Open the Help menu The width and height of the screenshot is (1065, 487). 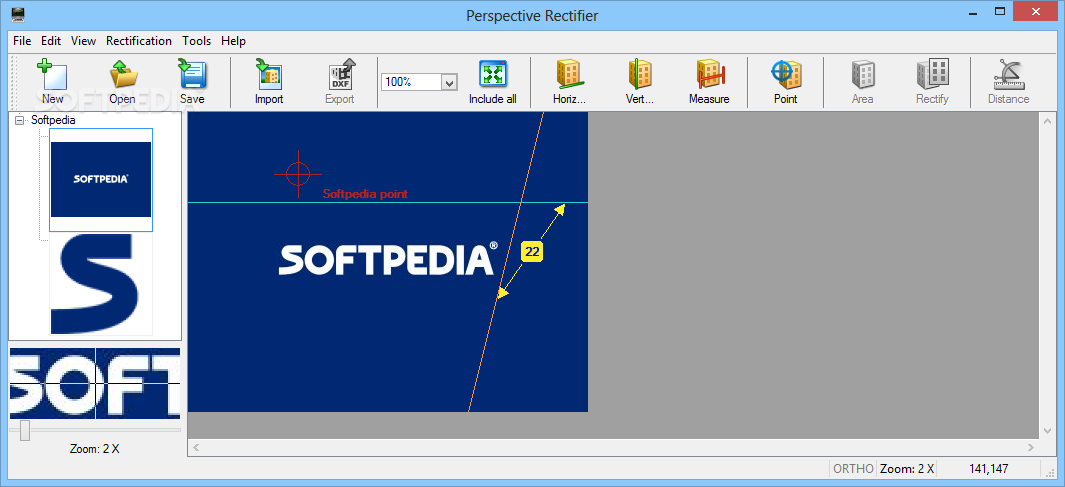click(x=233, y=41)
